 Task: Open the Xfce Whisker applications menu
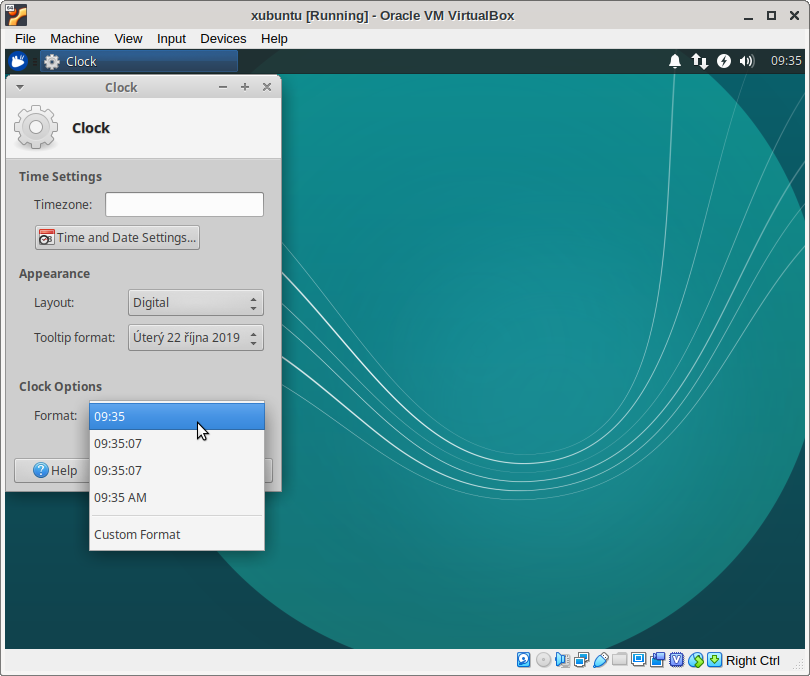click(18, 61)
